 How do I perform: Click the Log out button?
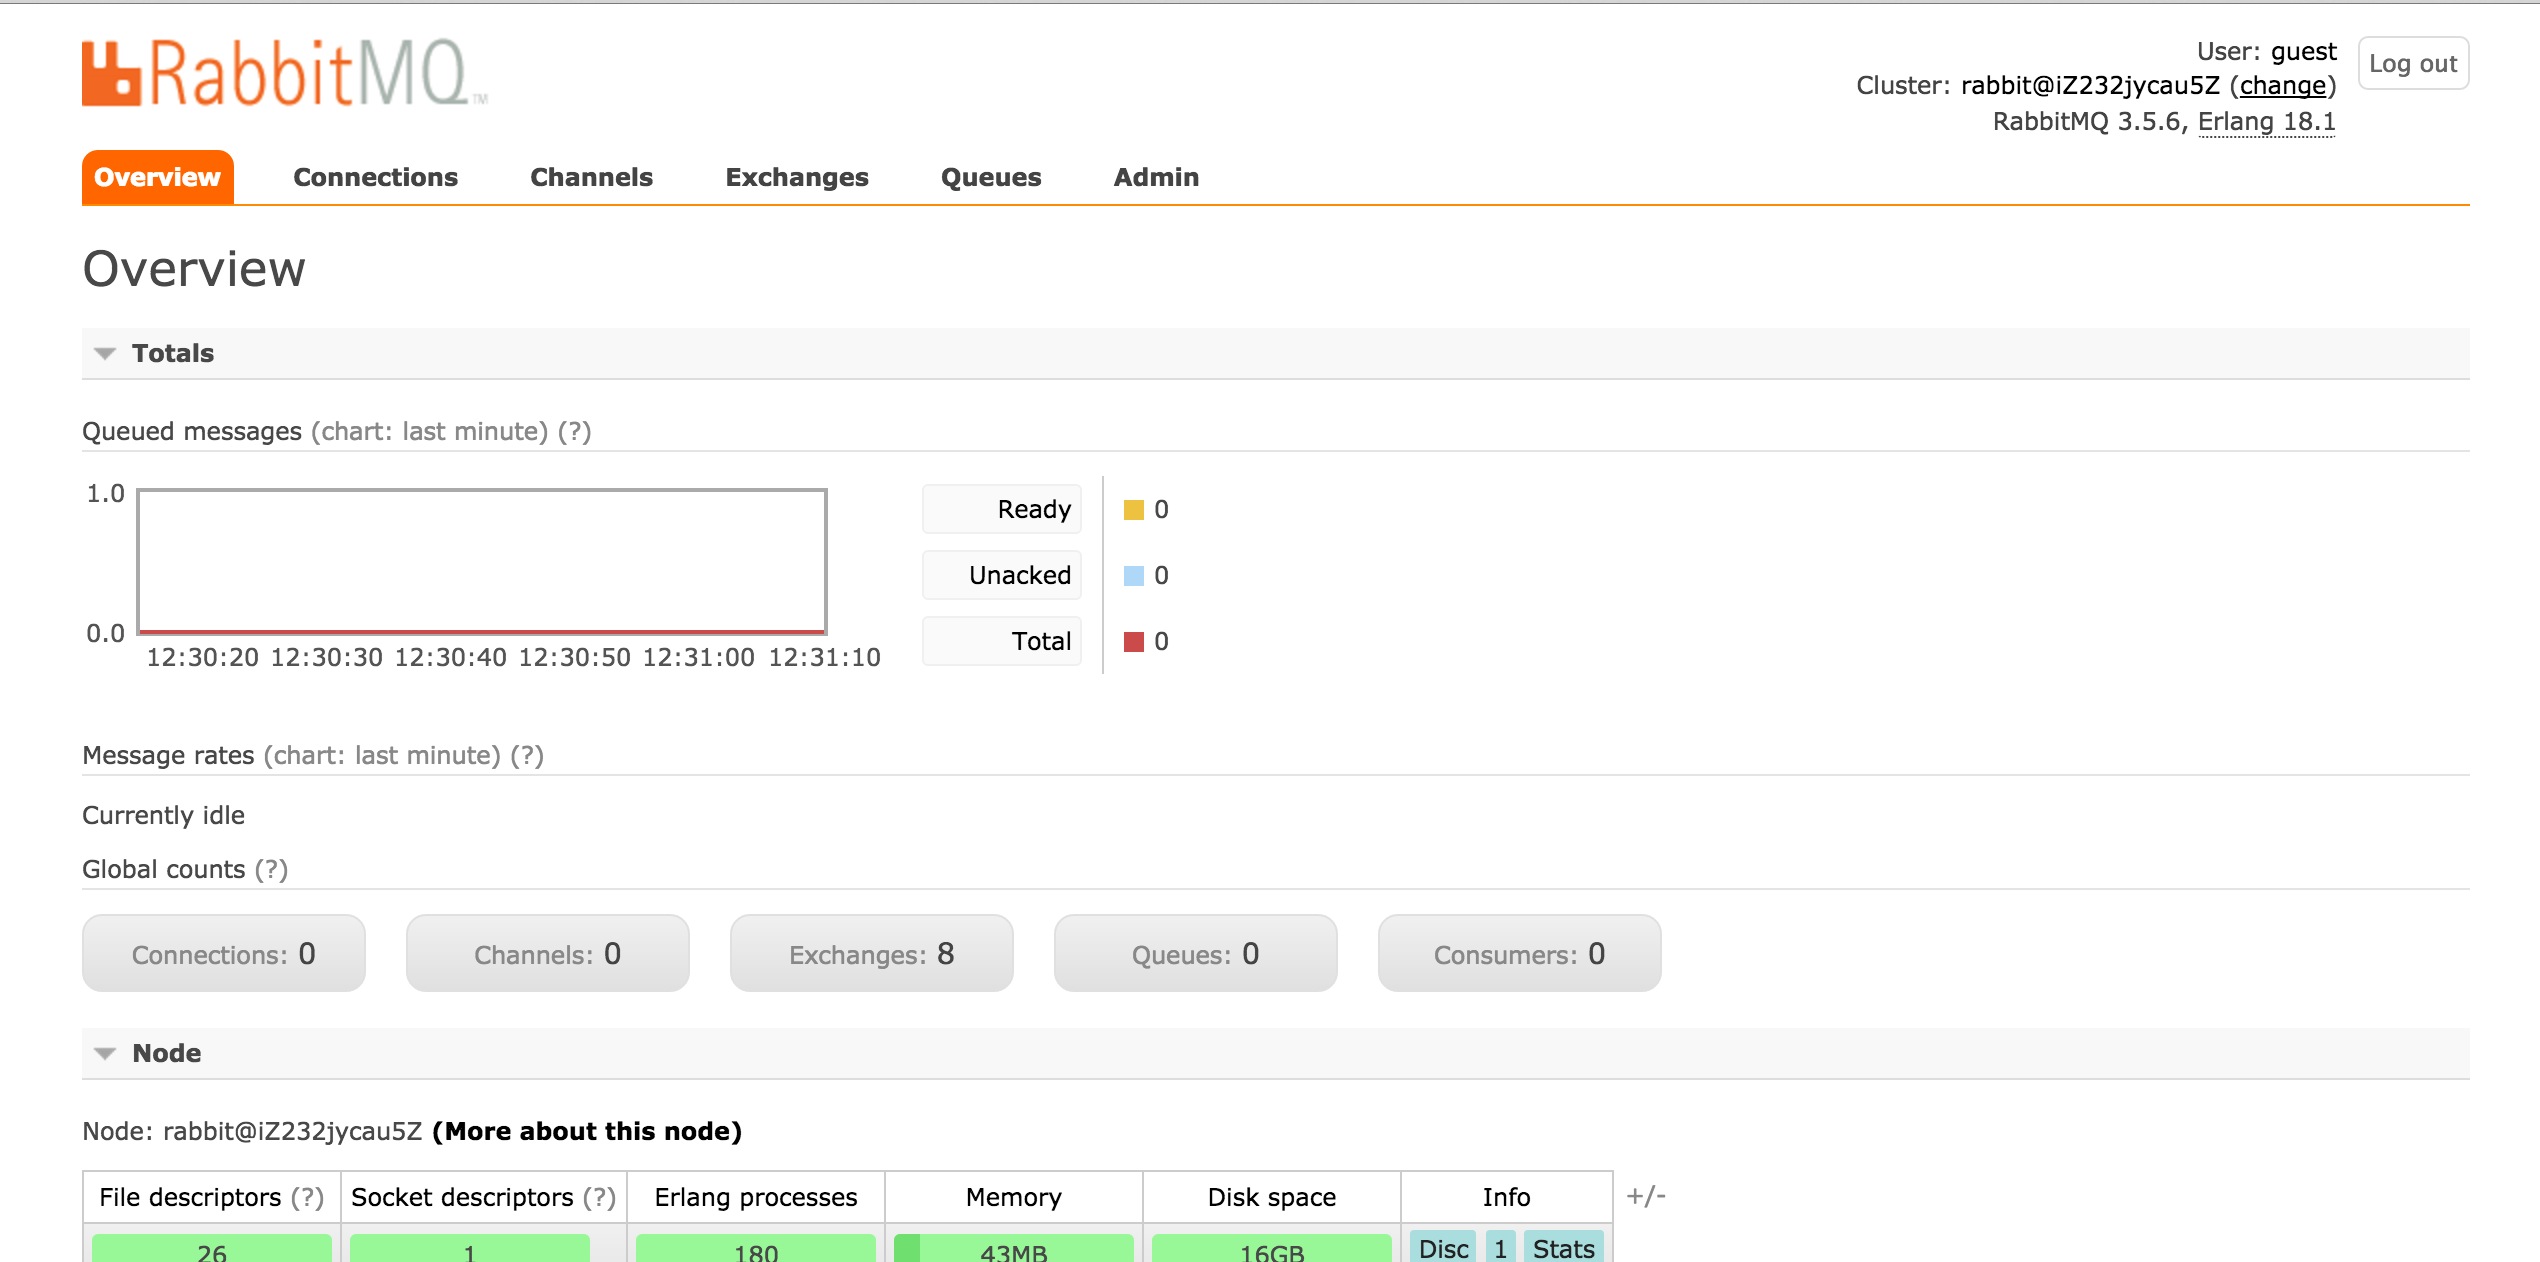tap(2413, 63)
